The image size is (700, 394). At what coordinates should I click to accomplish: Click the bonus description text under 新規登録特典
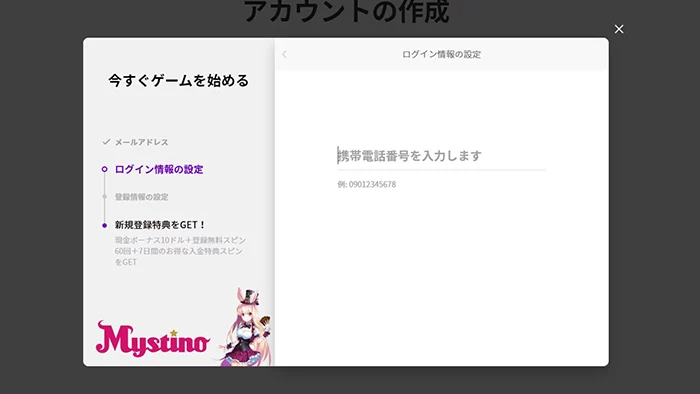(180, 251)
